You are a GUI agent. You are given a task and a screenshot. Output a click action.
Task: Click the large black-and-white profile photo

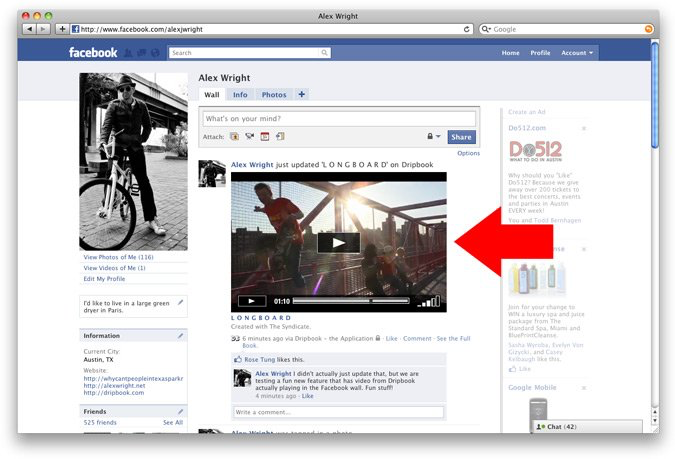[133, 162]
